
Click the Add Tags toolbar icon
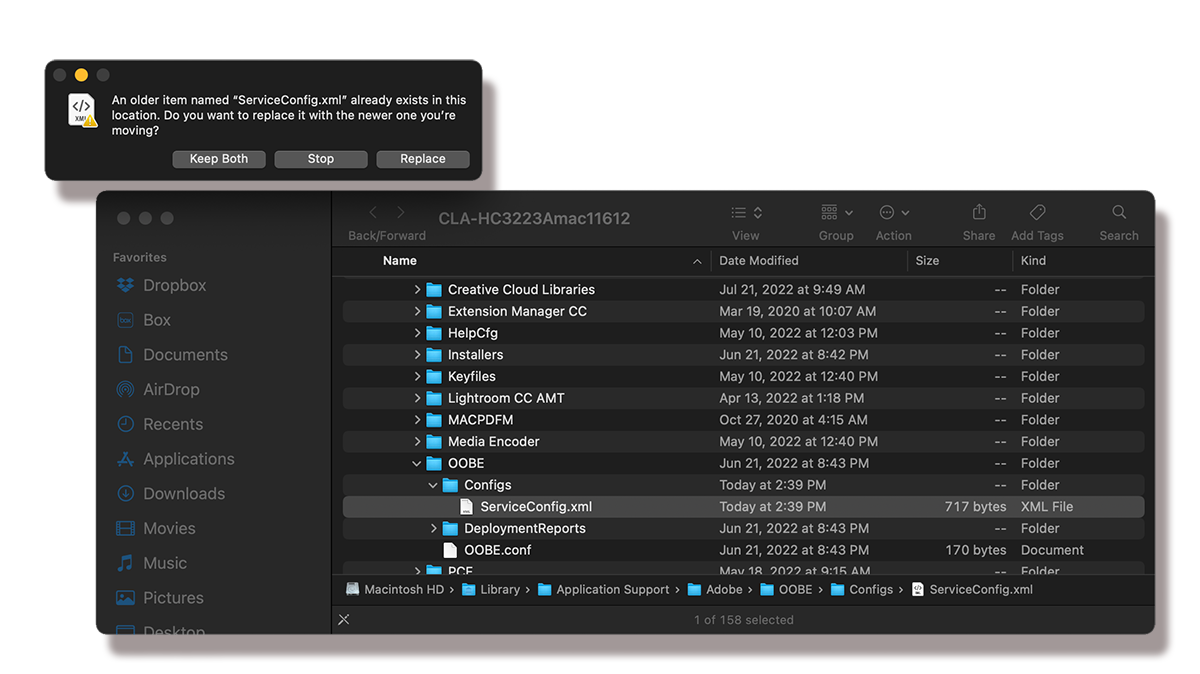(1037, 212)
